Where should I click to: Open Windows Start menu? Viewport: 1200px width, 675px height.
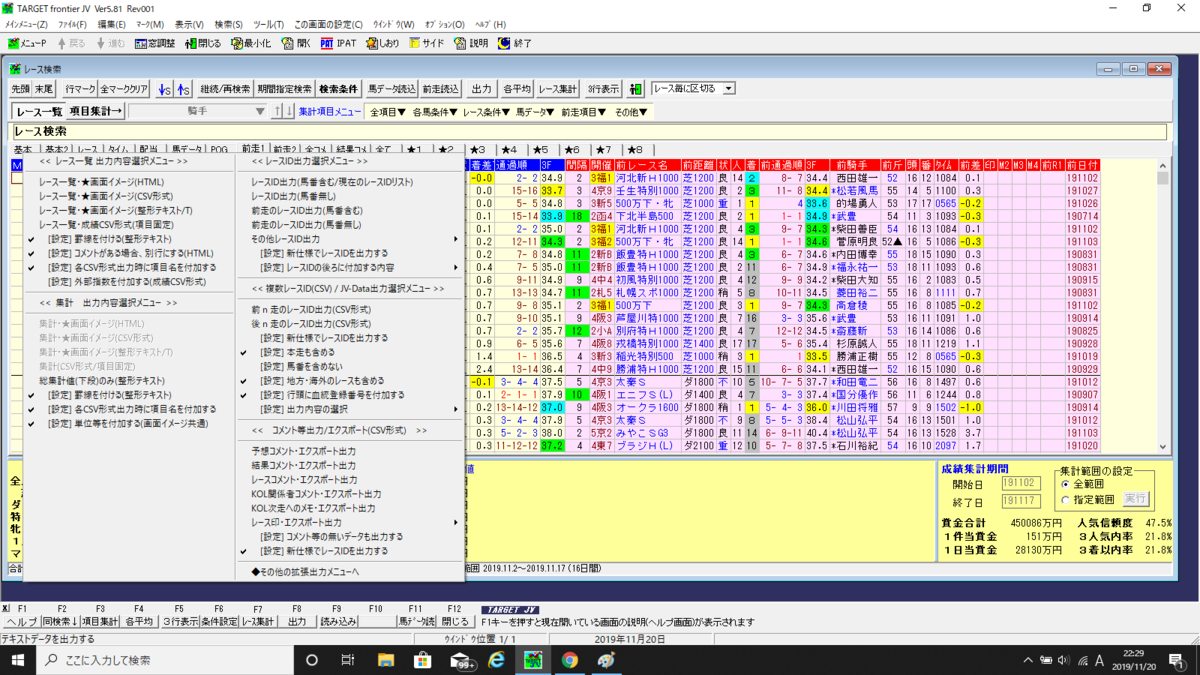click(17, 660)
